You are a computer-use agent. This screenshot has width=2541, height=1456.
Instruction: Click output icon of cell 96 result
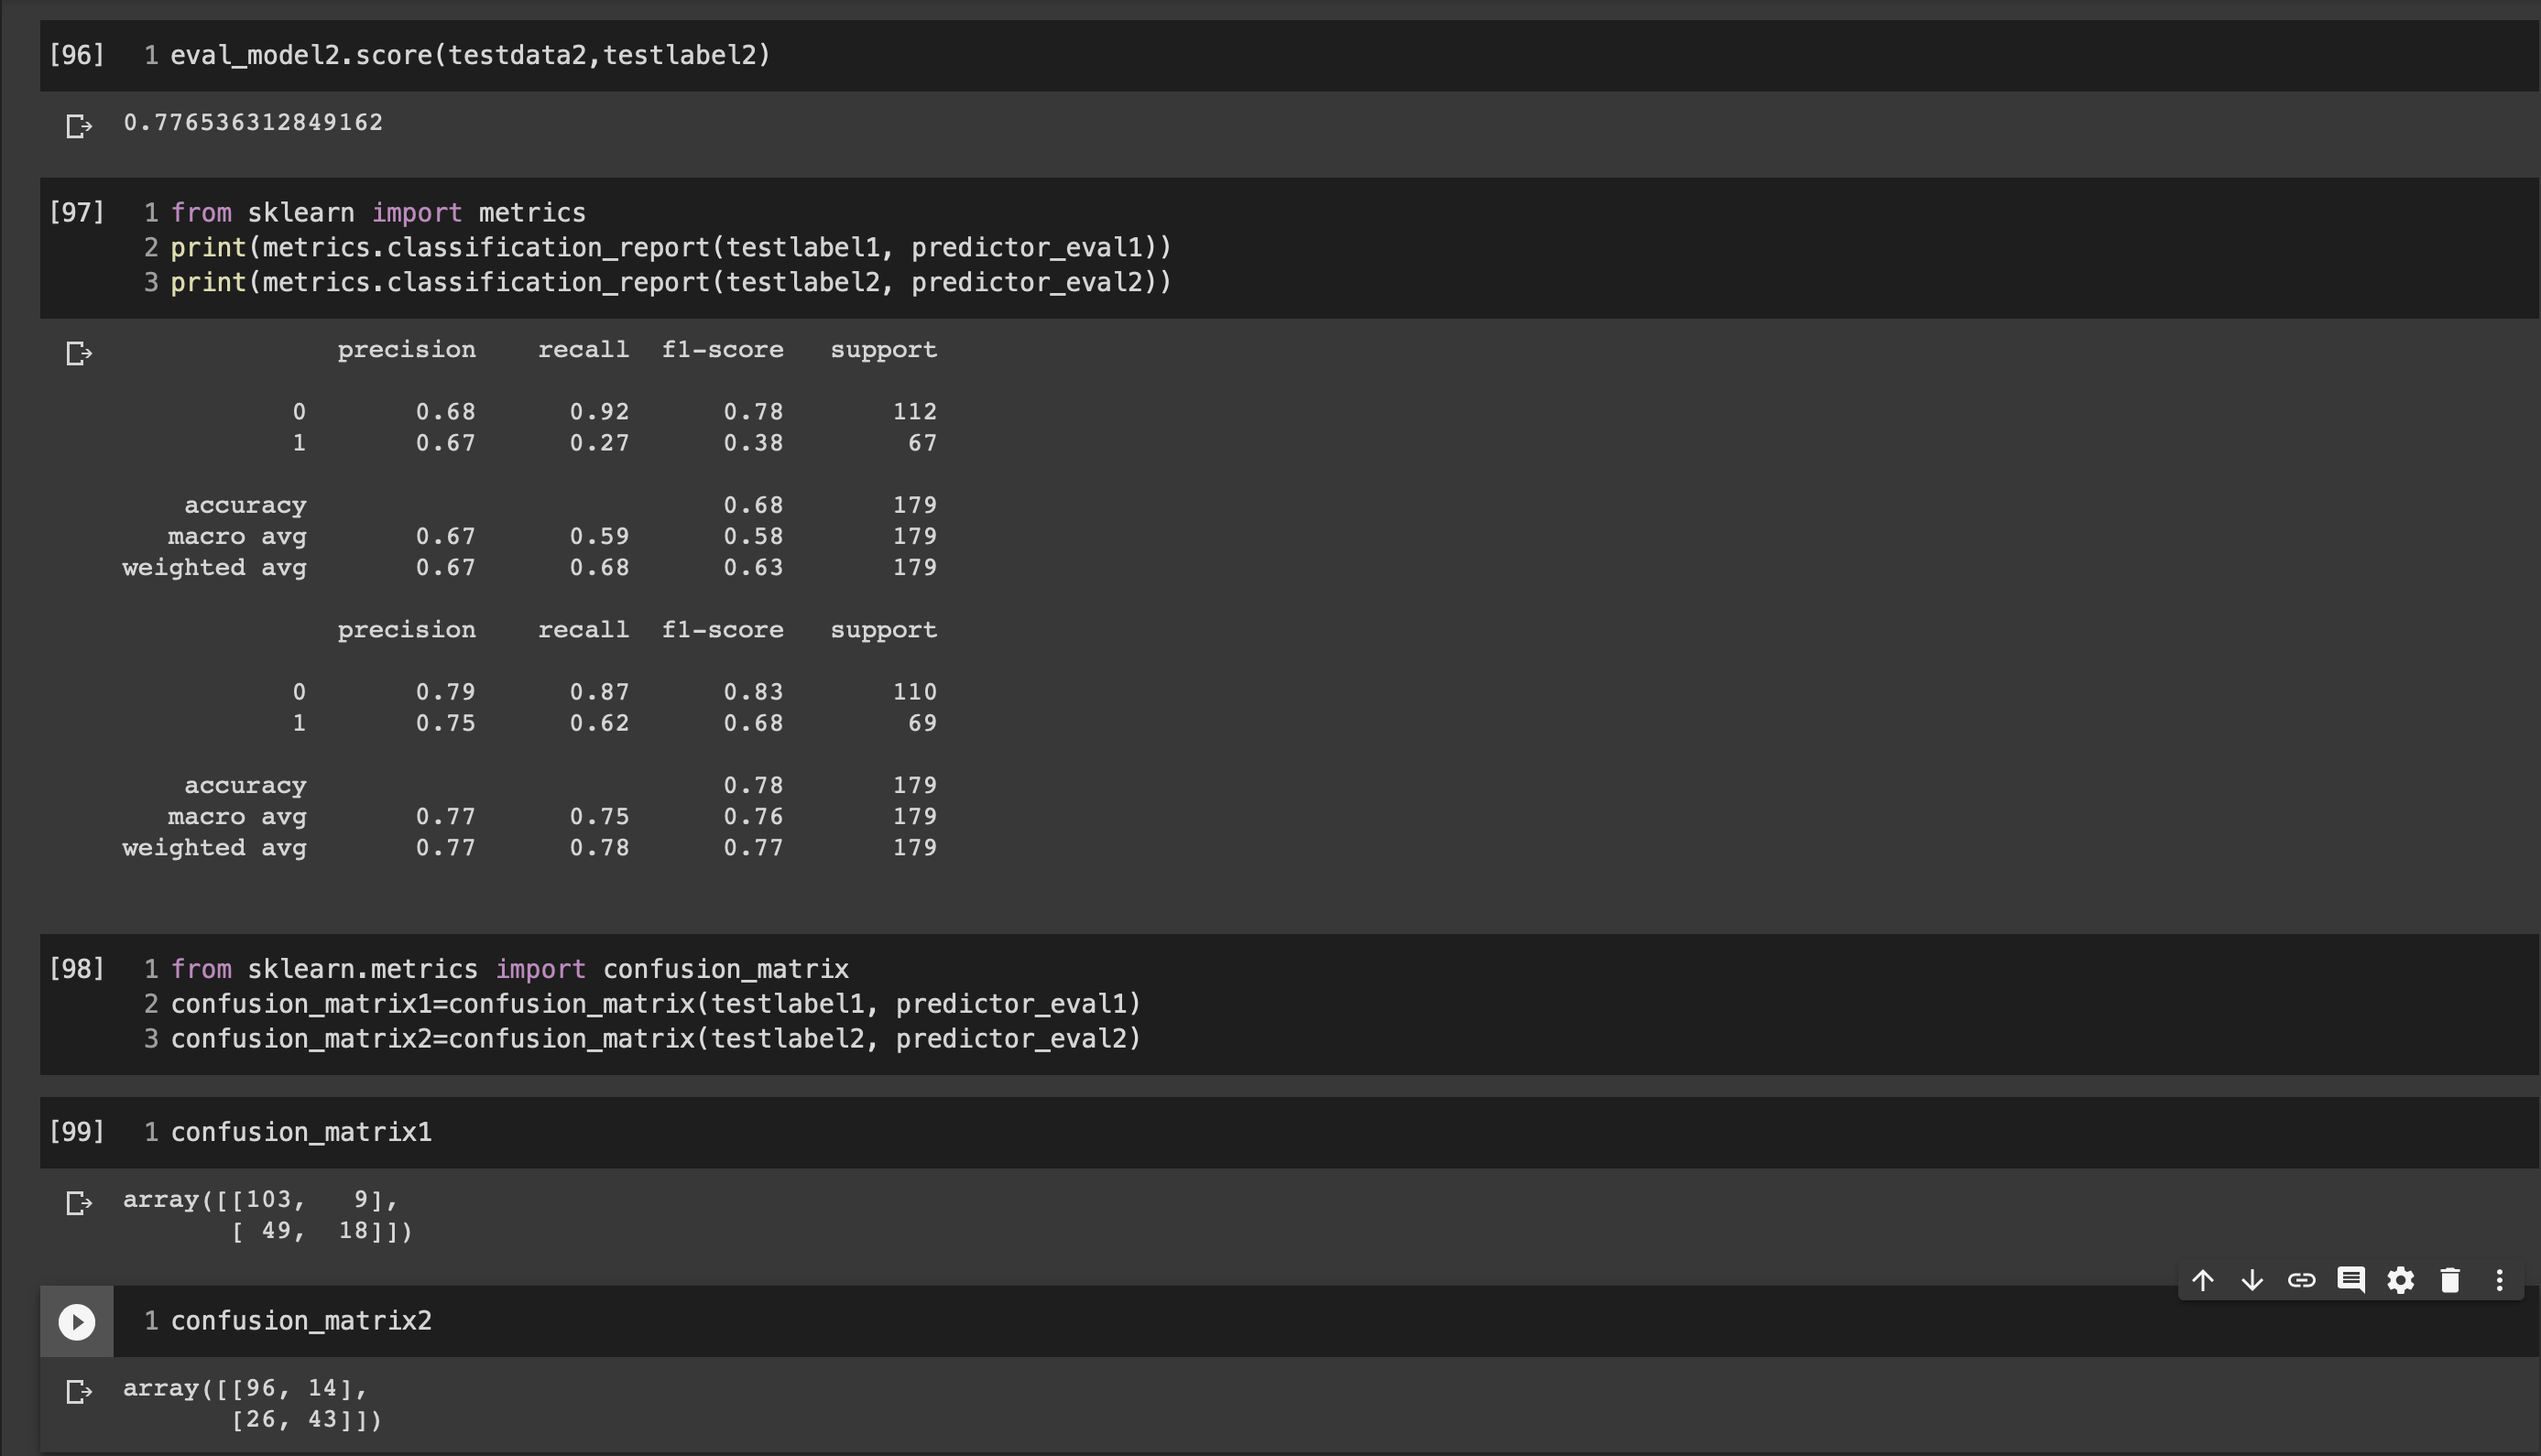coord(79,126)
